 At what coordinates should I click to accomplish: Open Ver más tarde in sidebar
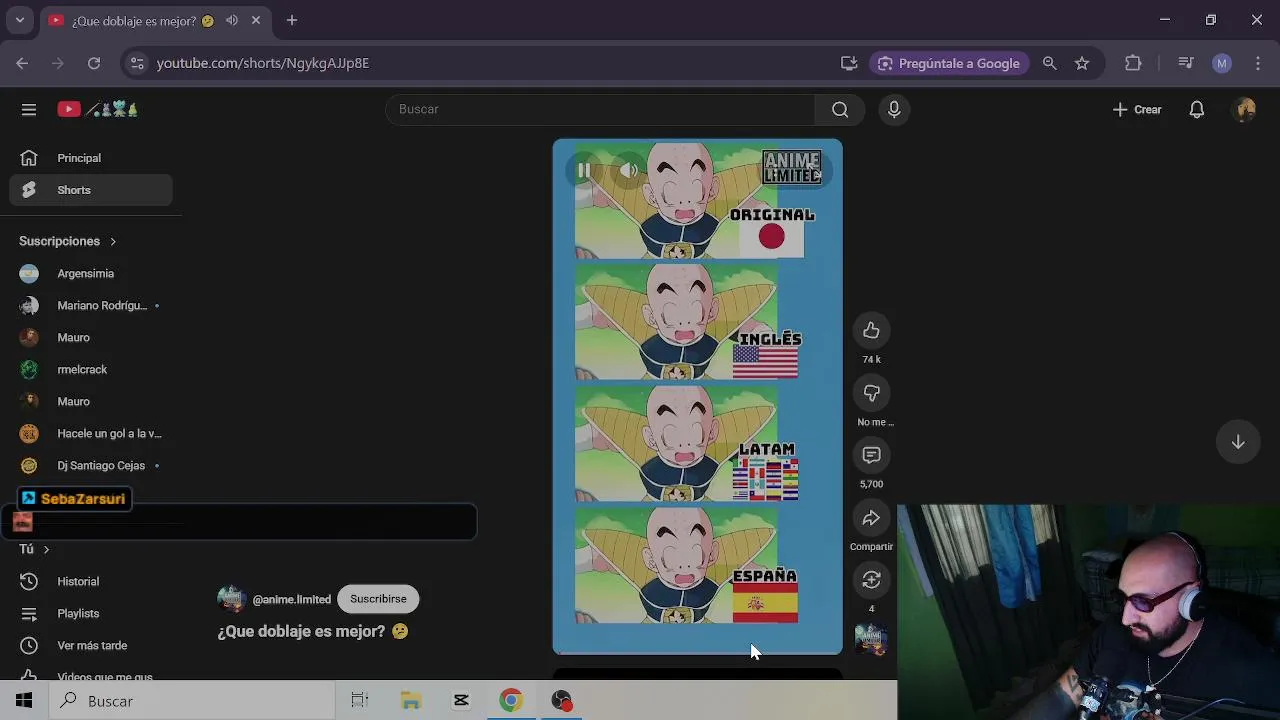tap(91, 645)
